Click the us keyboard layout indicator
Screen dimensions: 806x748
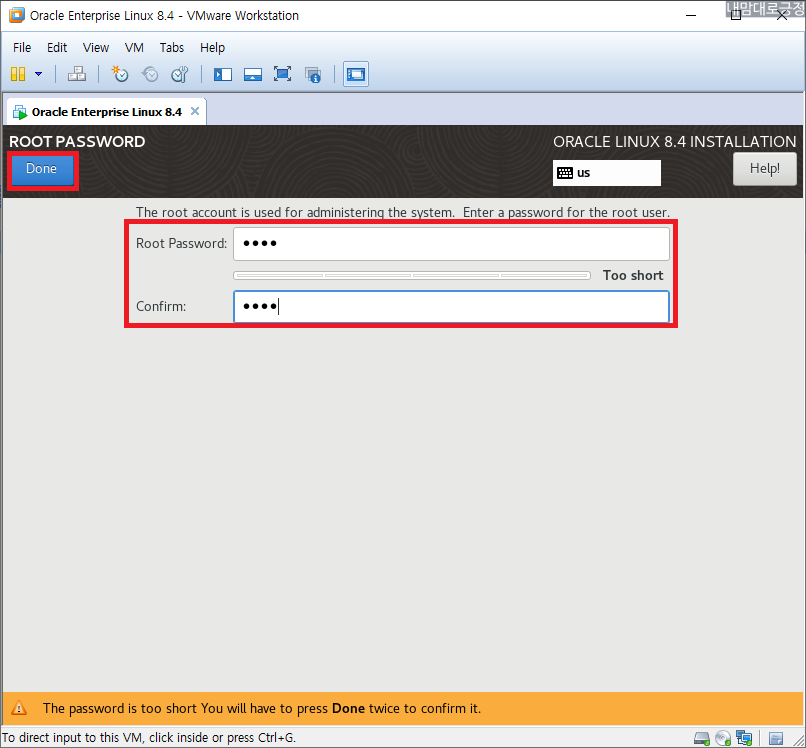(607, 173)
